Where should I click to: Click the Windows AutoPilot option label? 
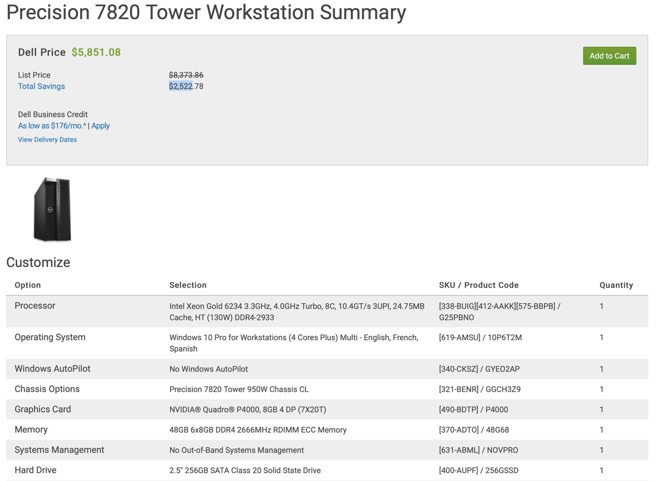coord(52,369)
